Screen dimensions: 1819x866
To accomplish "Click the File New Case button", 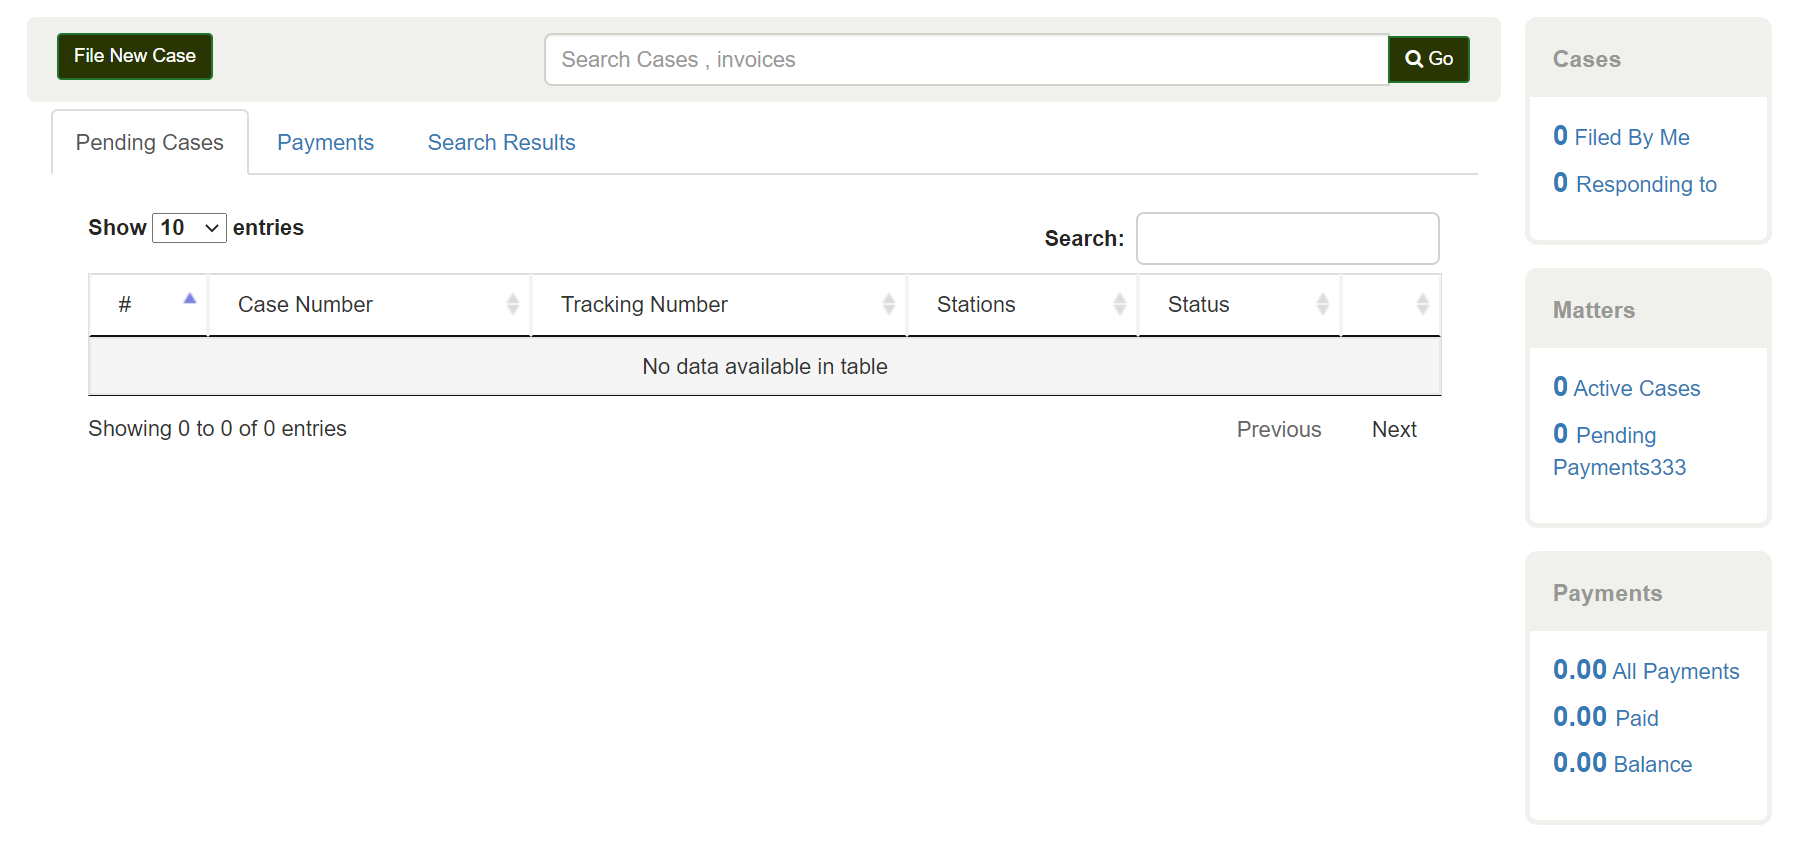I will 134,56.
